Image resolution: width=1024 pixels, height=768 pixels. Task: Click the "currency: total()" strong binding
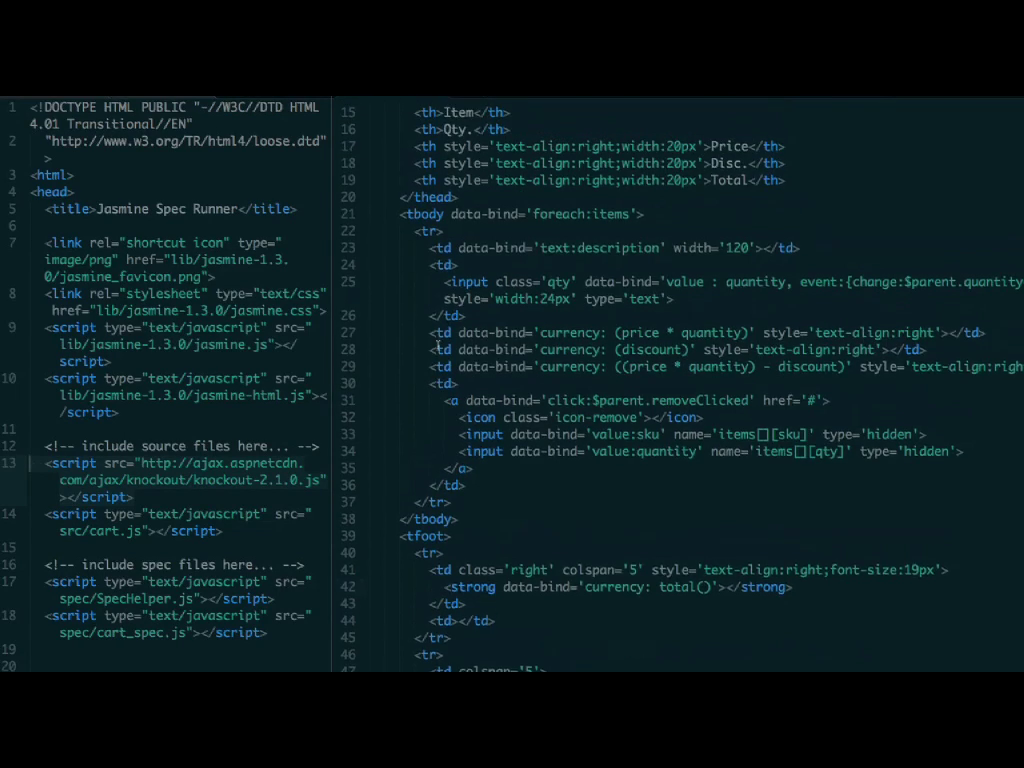click(648, 588)
